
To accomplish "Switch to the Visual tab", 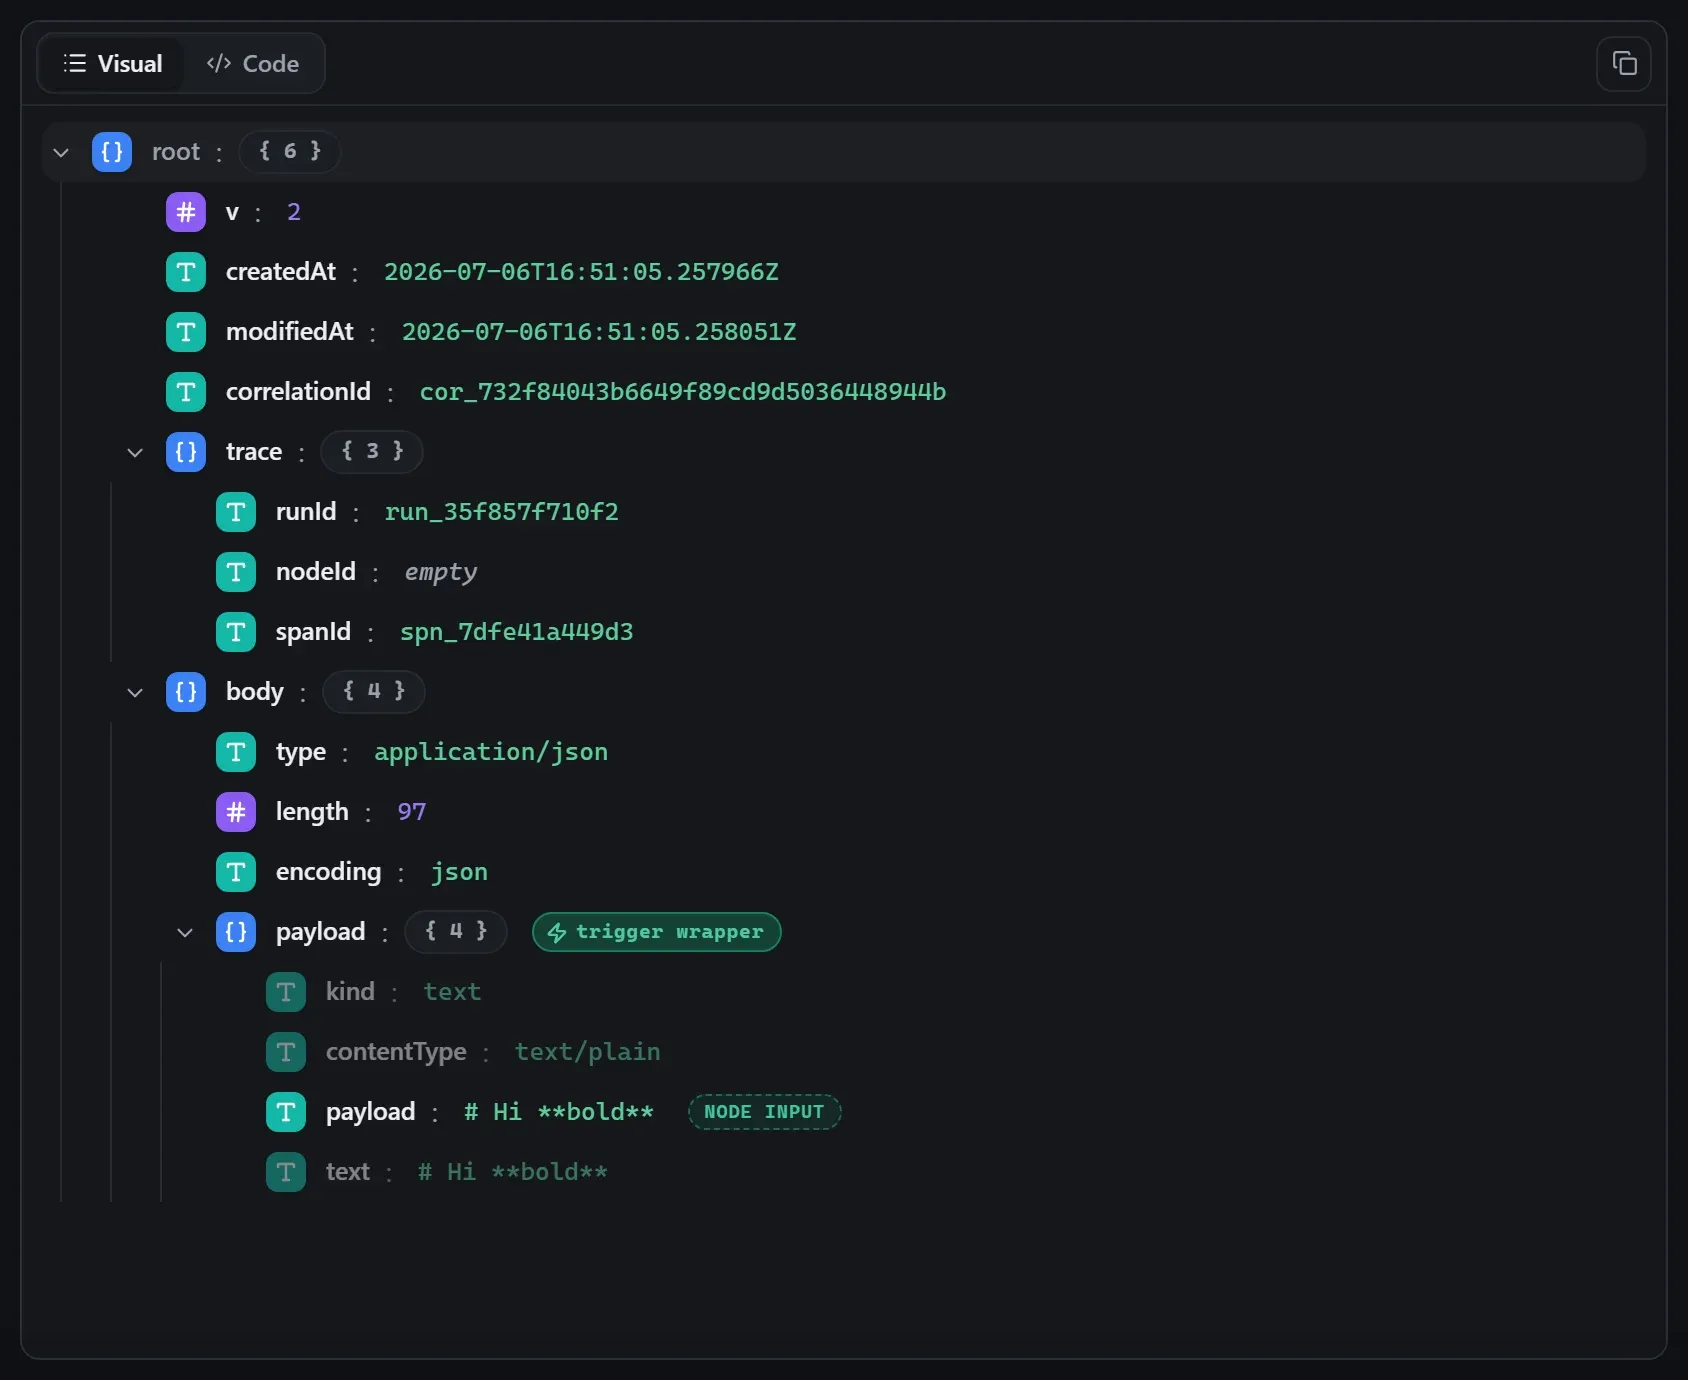I will [112, 64].
